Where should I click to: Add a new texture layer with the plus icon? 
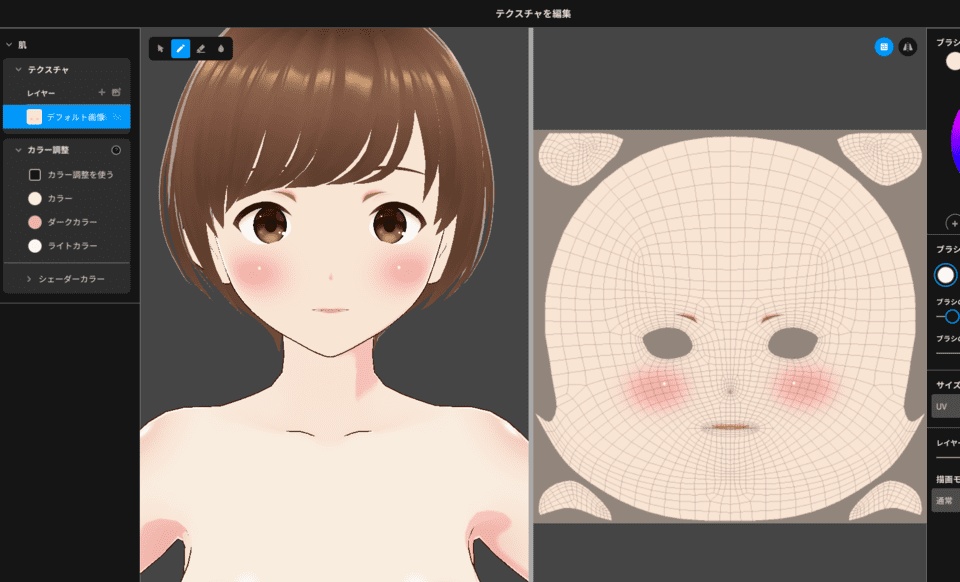click(103, 92)
